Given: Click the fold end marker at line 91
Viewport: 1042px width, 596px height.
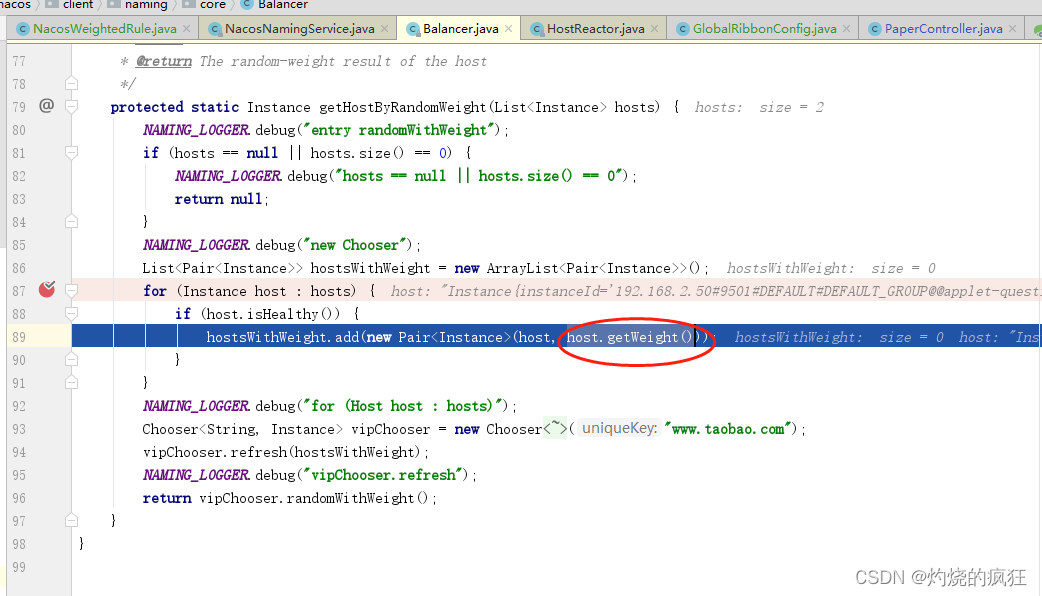Looking at the screenshot, I should [72, 382].
